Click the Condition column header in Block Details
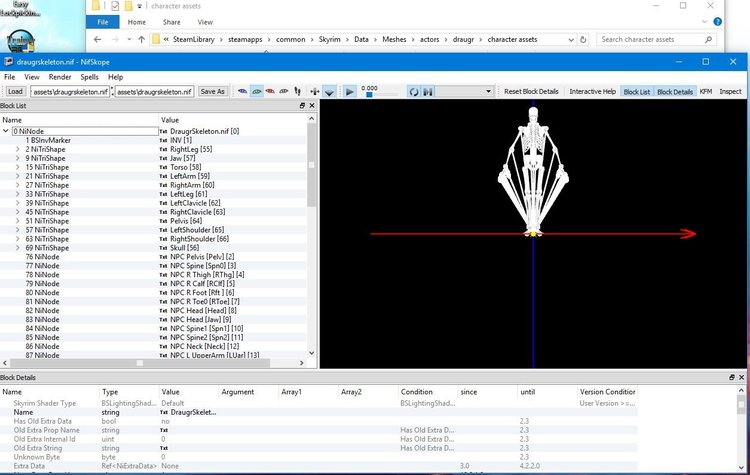 pos(417,392)
